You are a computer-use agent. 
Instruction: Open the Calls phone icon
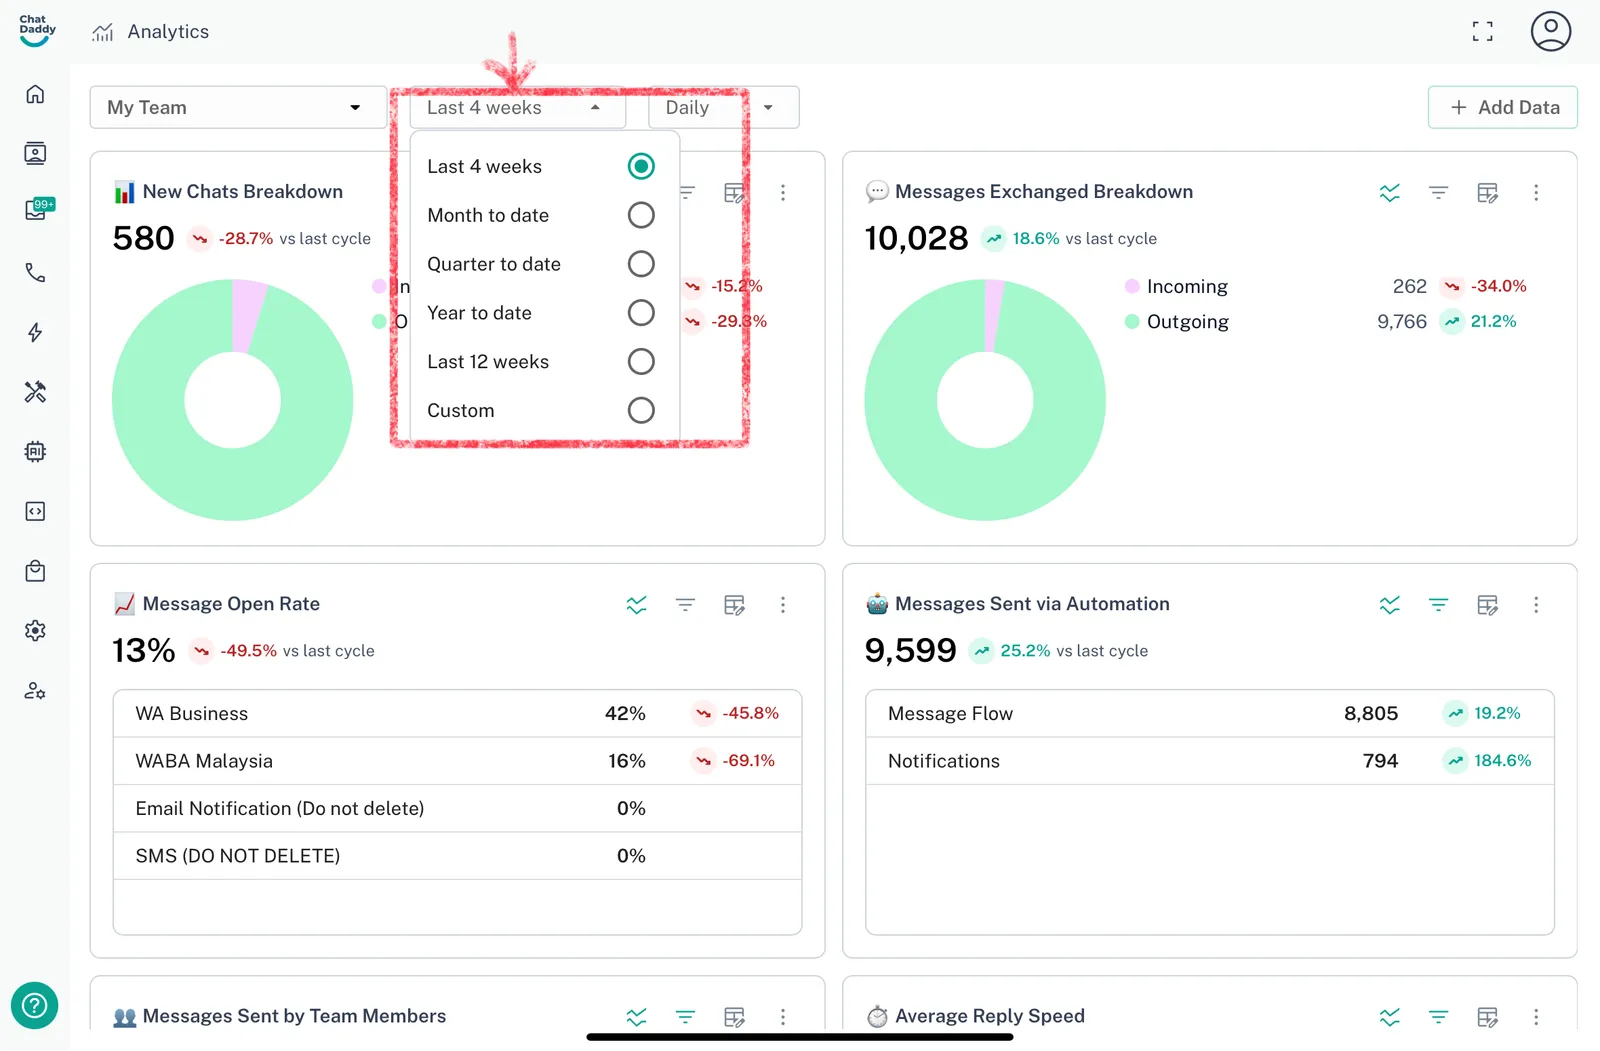pos(35,273)
